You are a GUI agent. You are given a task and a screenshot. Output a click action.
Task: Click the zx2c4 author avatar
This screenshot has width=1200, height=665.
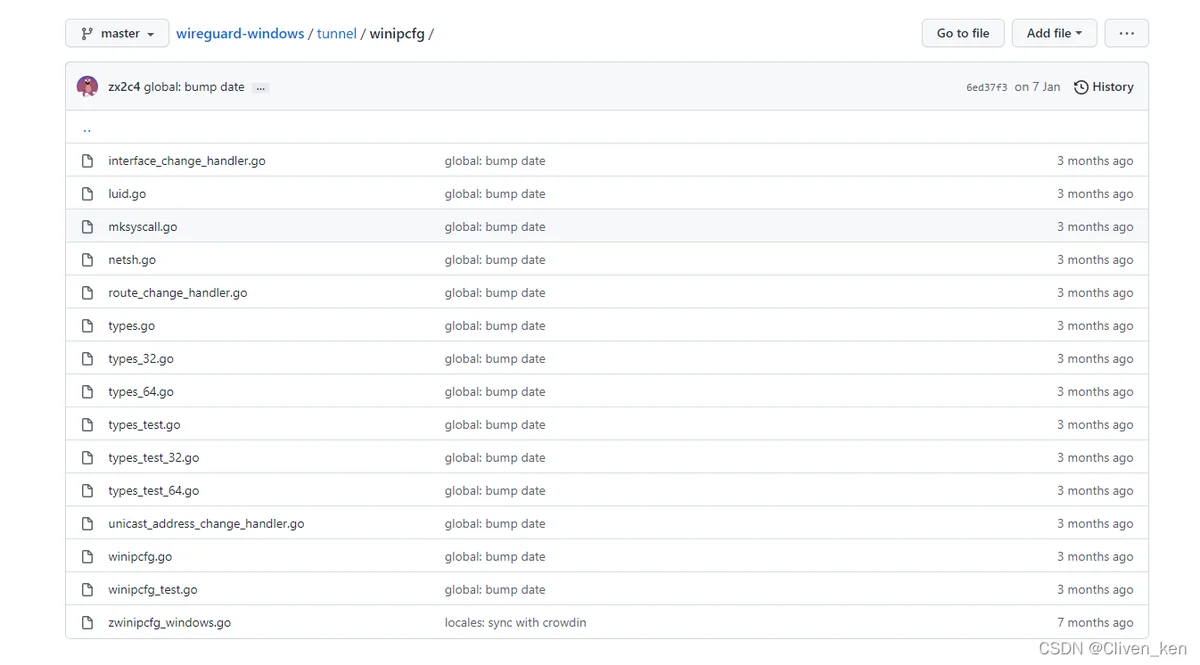[88, 87]
